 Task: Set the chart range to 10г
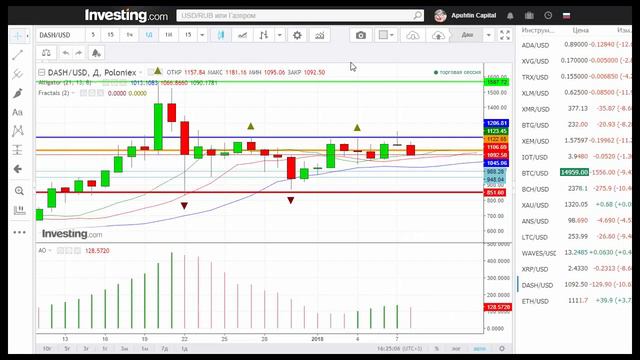pyautogui.click(x=47, y=349)
